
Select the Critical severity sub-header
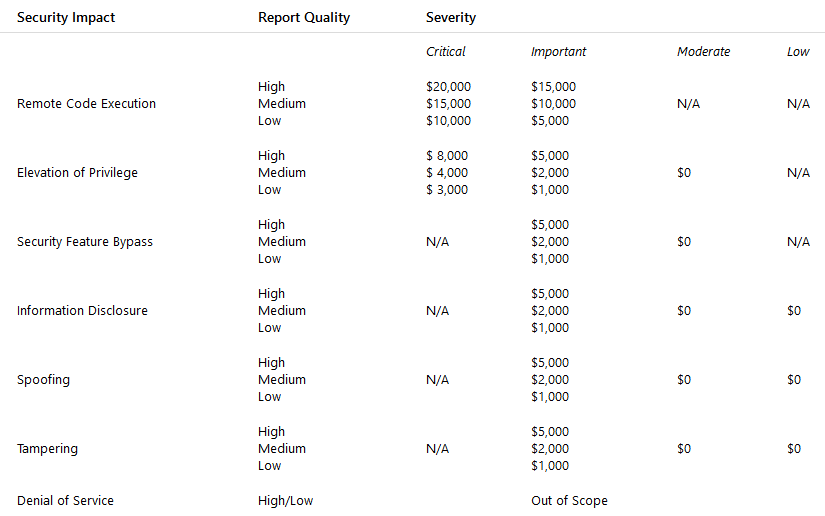(x=446, y=51)
